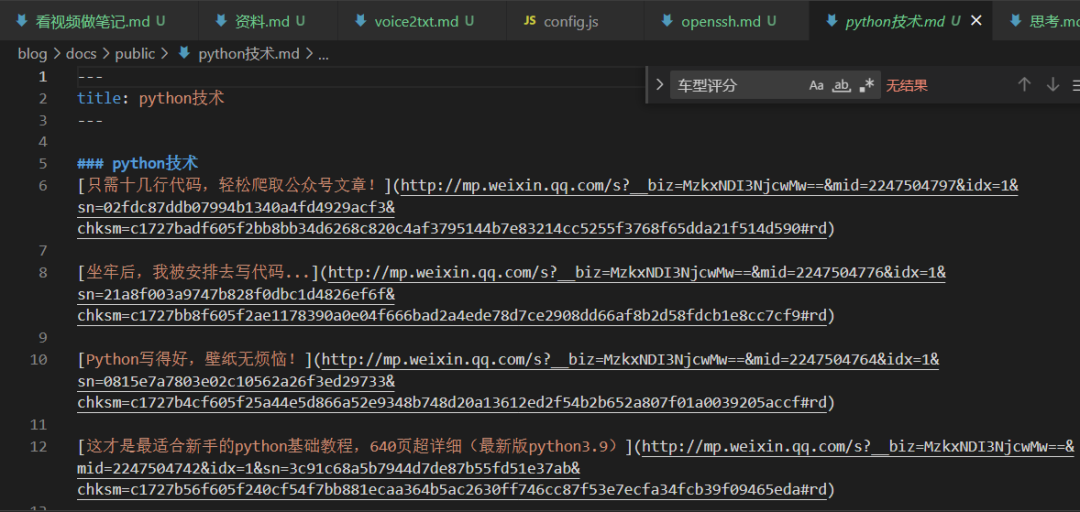1080x512 pixels.
Task: Click the title: python技术 line
Action: pos(151,99)
